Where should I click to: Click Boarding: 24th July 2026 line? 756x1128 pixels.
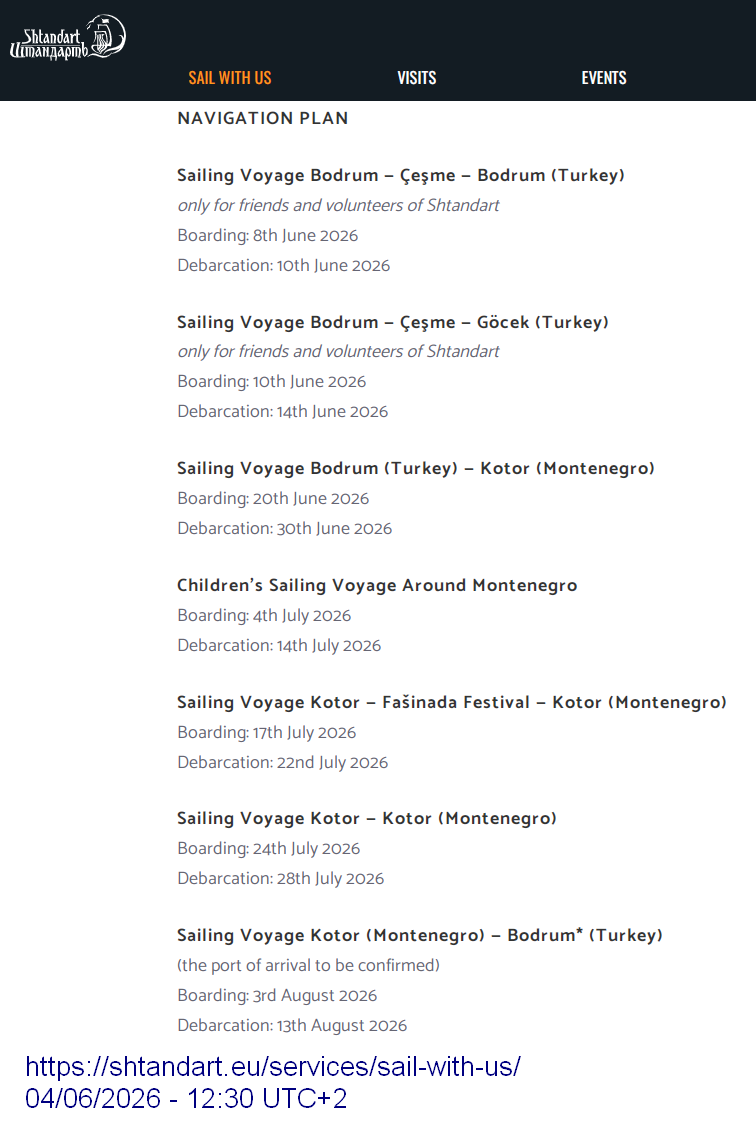coord(268,849)
